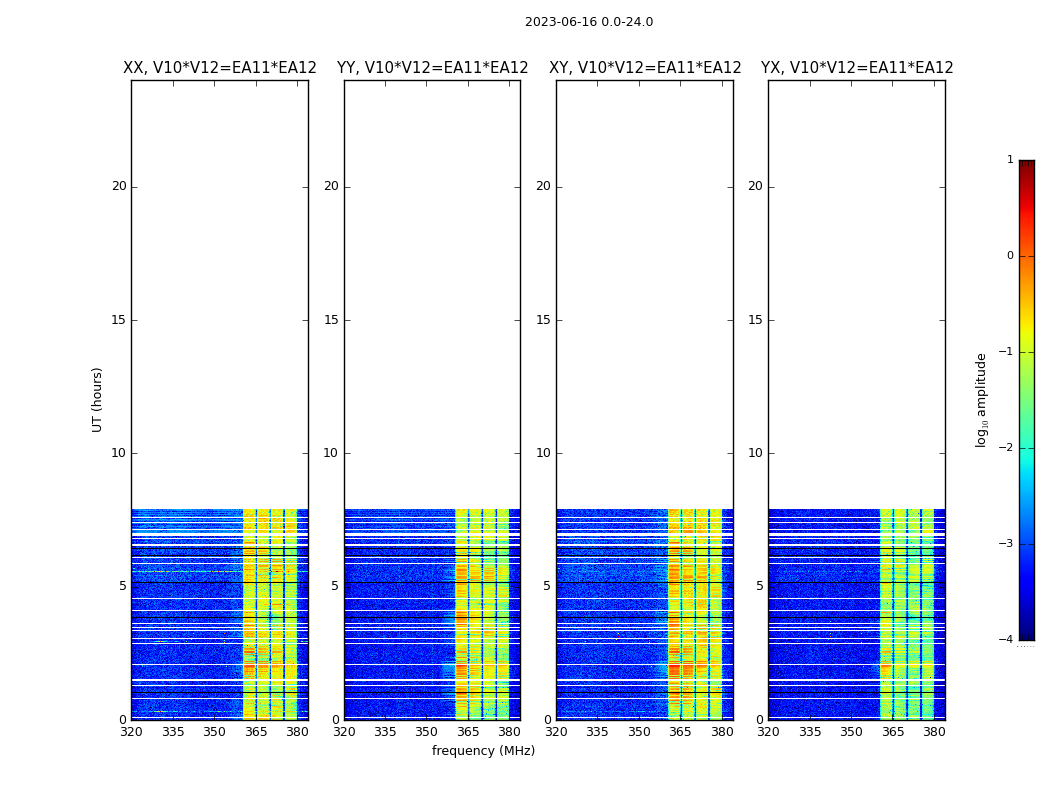This screenshot has height=800, width=1050.
Task: Click the XY polarization panel title
Action: click(645, 68)
